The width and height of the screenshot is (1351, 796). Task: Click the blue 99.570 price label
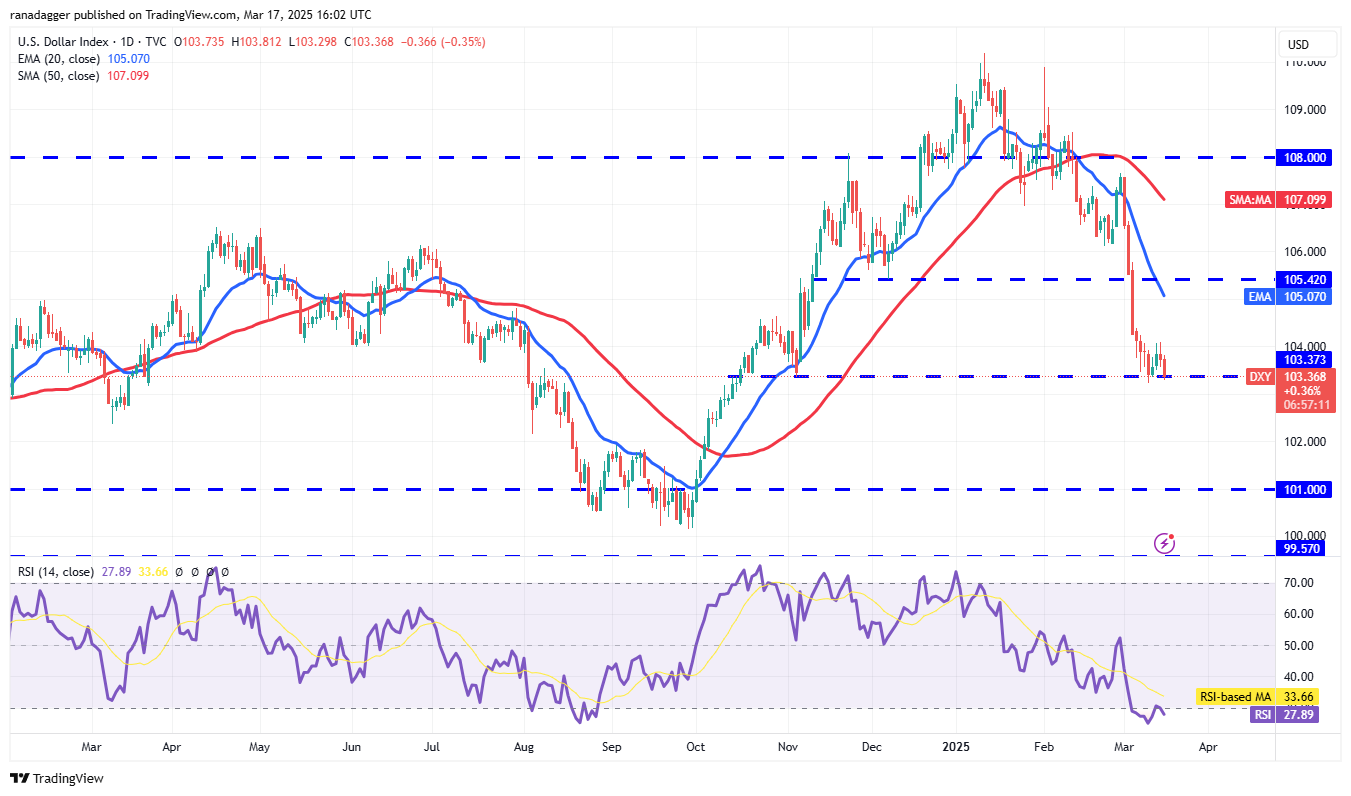pyautogui.click(x=1303, y=547)
